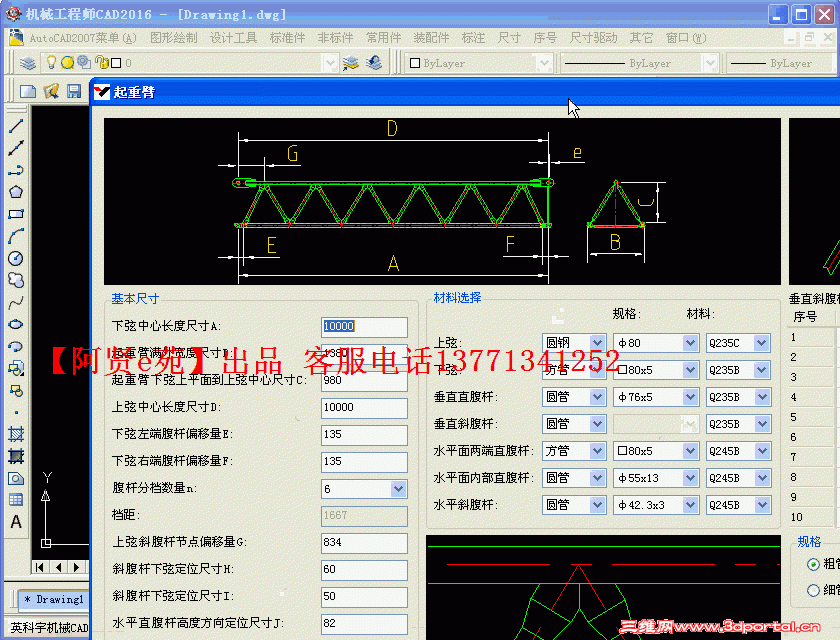Click the new drawing icon
The height and width of the screenshot is (640, 840).
coord(28,91)
